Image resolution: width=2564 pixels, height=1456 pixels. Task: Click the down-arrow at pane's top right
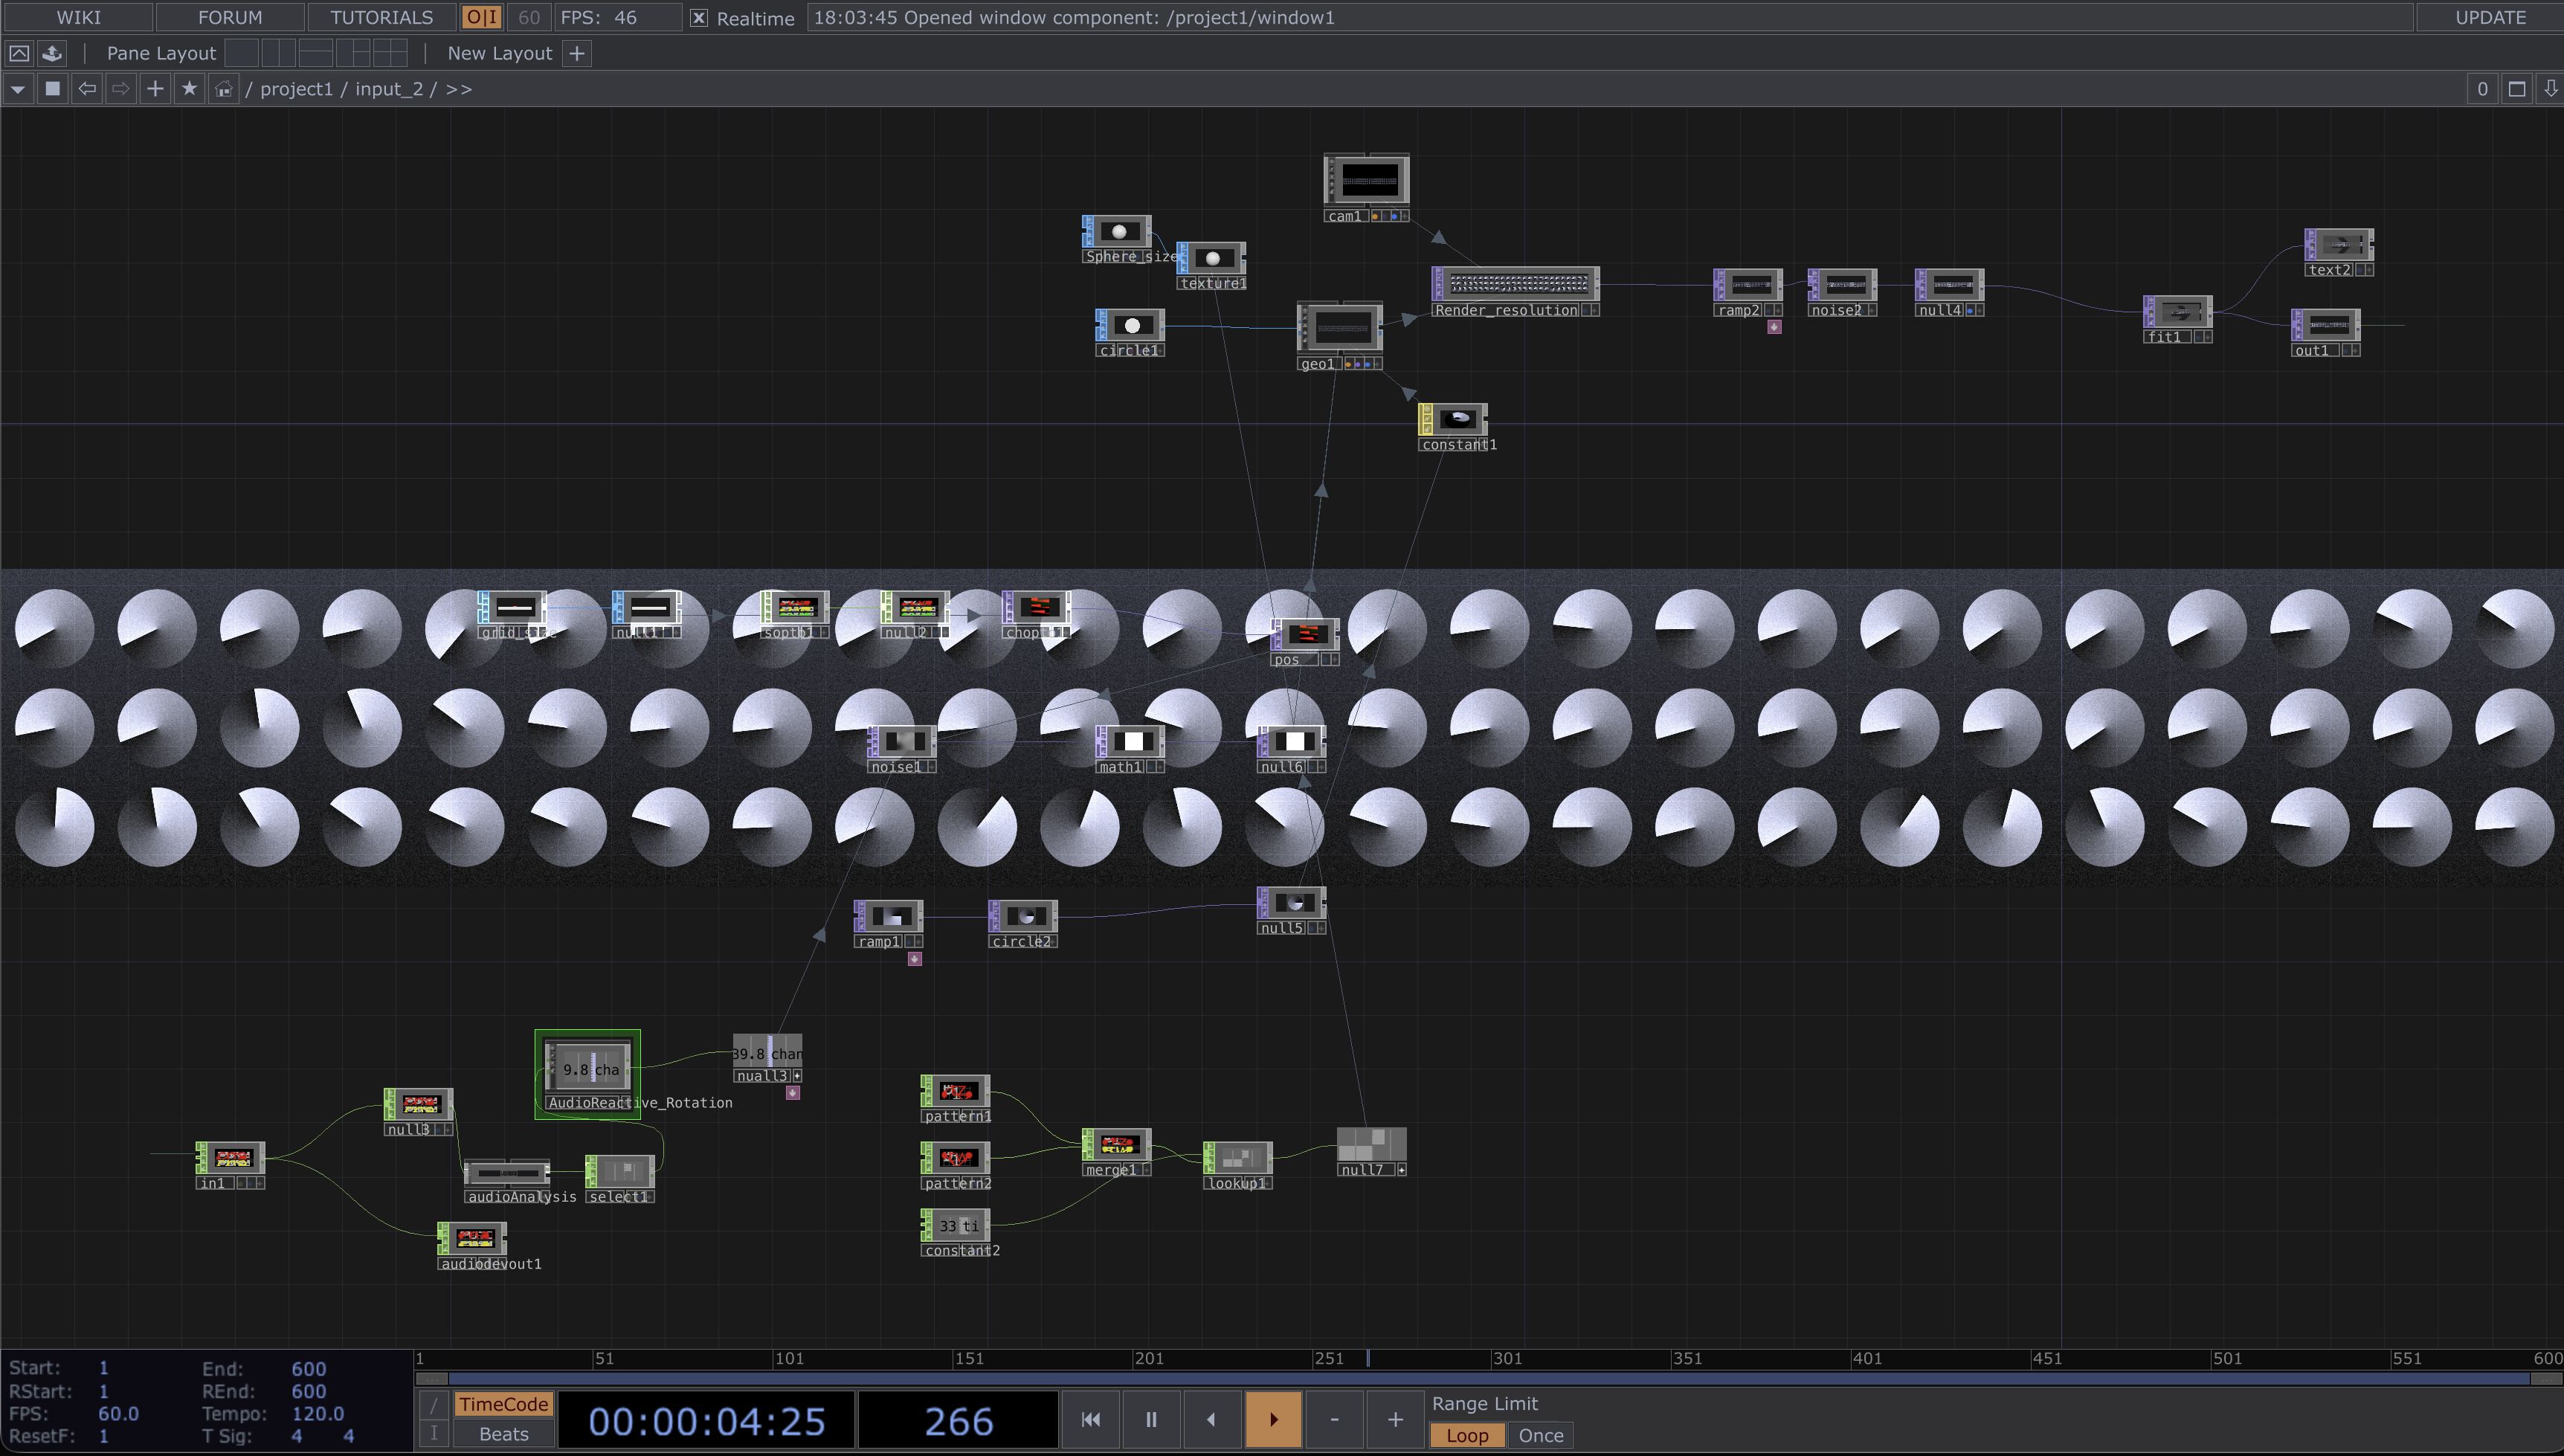[2550, 89]
